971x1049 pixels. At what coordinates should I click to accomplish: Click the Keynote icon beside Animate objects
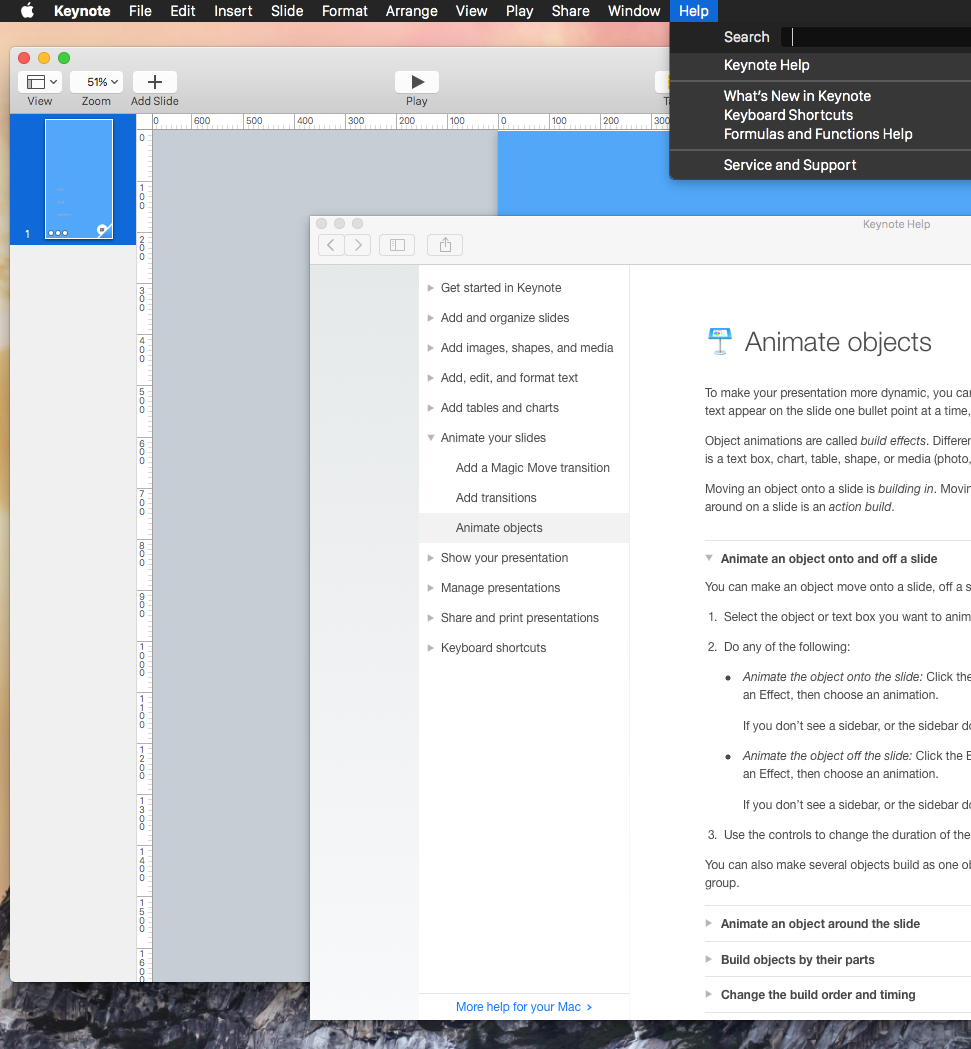click(719, 341)
